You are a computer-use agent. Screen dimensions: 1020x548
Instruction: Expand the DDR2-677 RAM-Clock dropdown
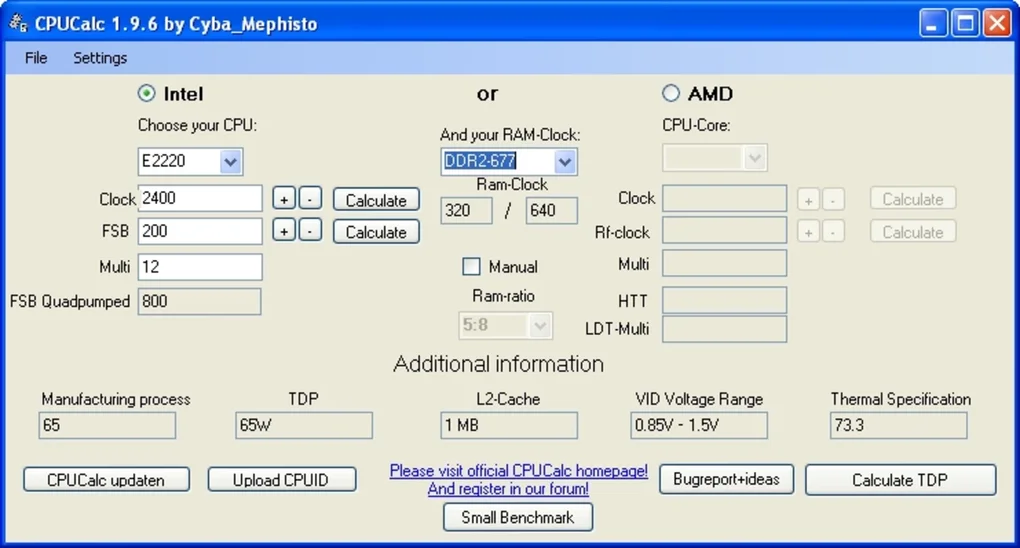(x=565, y=161)
